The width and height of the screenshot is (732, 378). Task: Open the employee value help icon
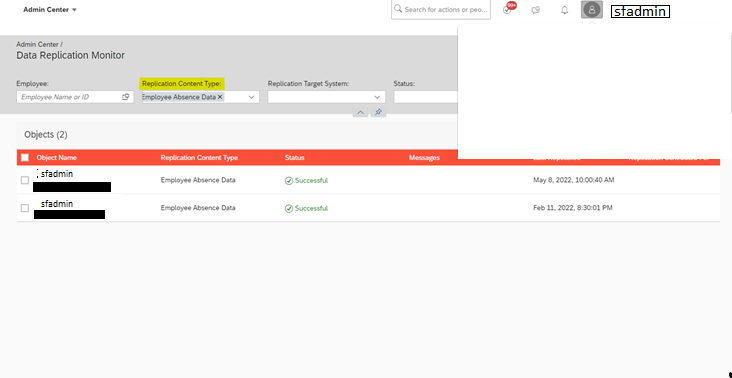126,97
